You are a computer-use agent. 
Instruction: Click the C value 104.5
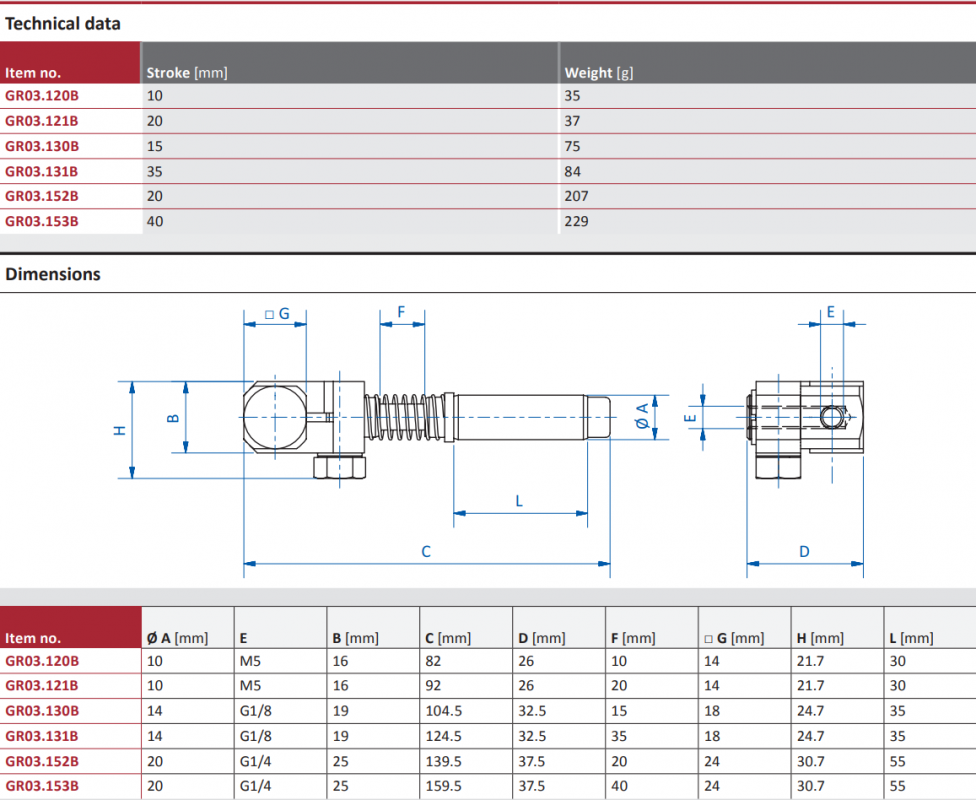[443, 711]
